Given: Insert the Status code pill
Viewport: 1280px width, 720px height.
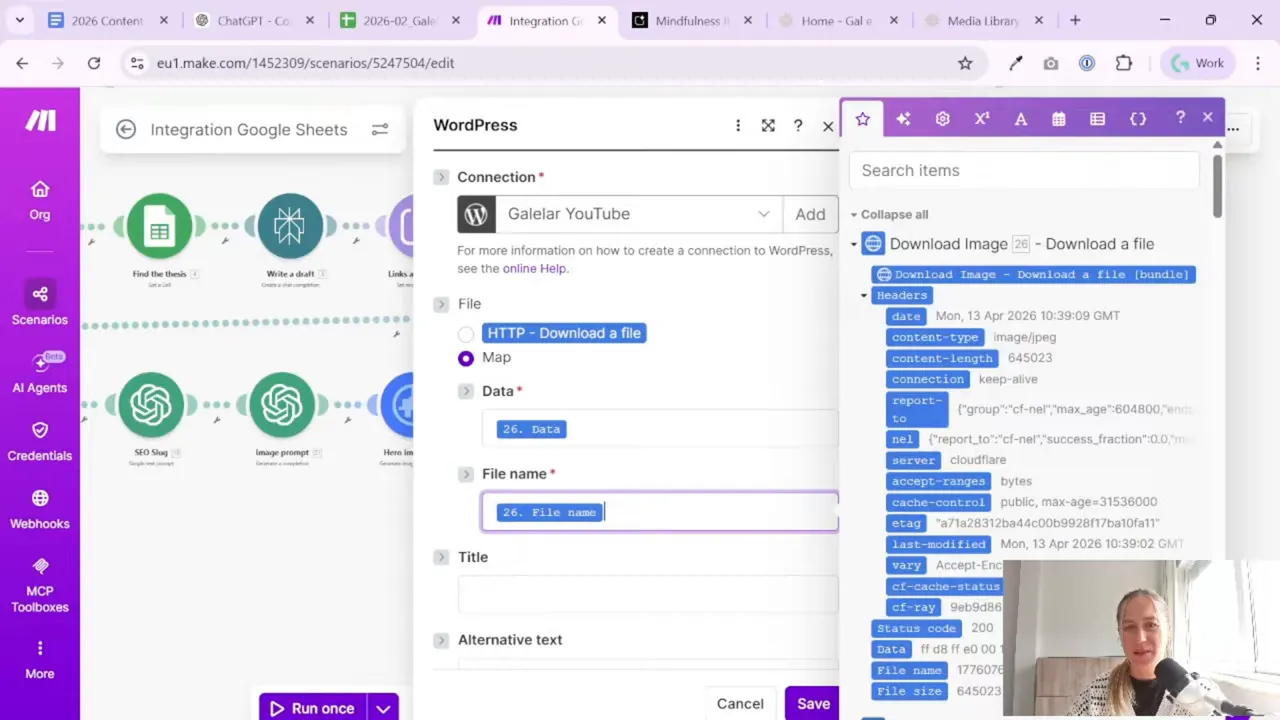Looking at the screenshot, I should click(x=916, y=628).
